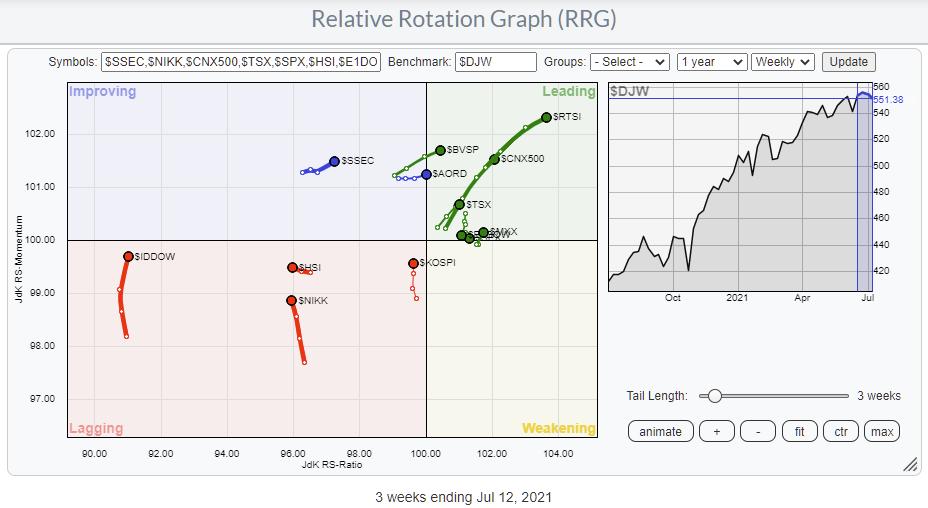The height and width of the screenshot is (508, 928).
Task: Open the 1 year period dropdown
Action: [x=711, y=62]
